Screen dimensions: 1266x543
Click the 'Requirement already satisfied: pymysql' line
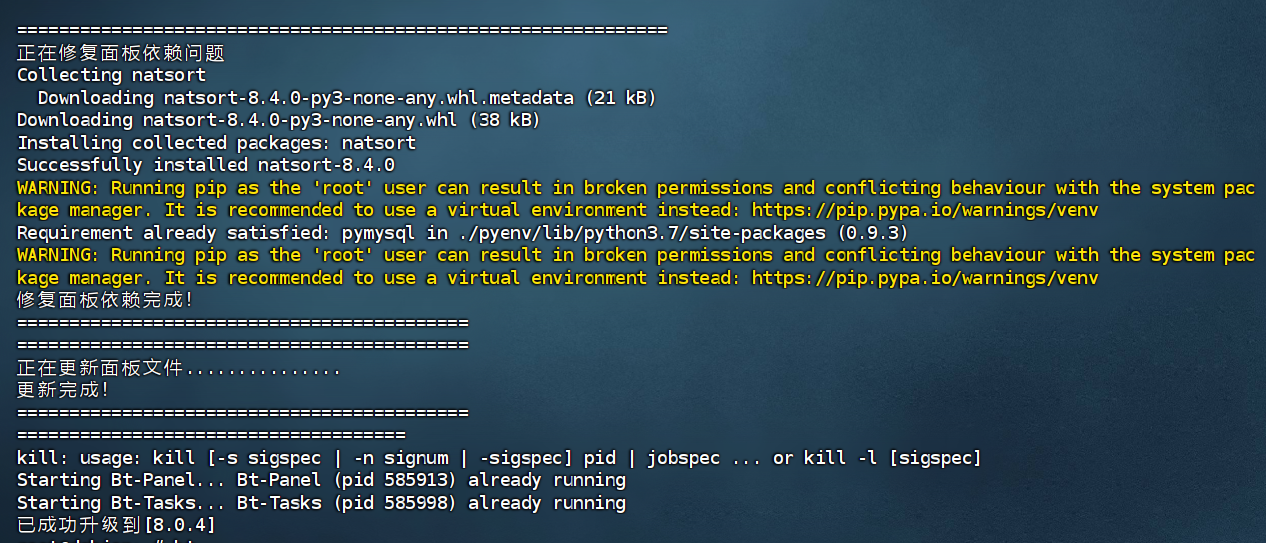(x=462, y=232)
